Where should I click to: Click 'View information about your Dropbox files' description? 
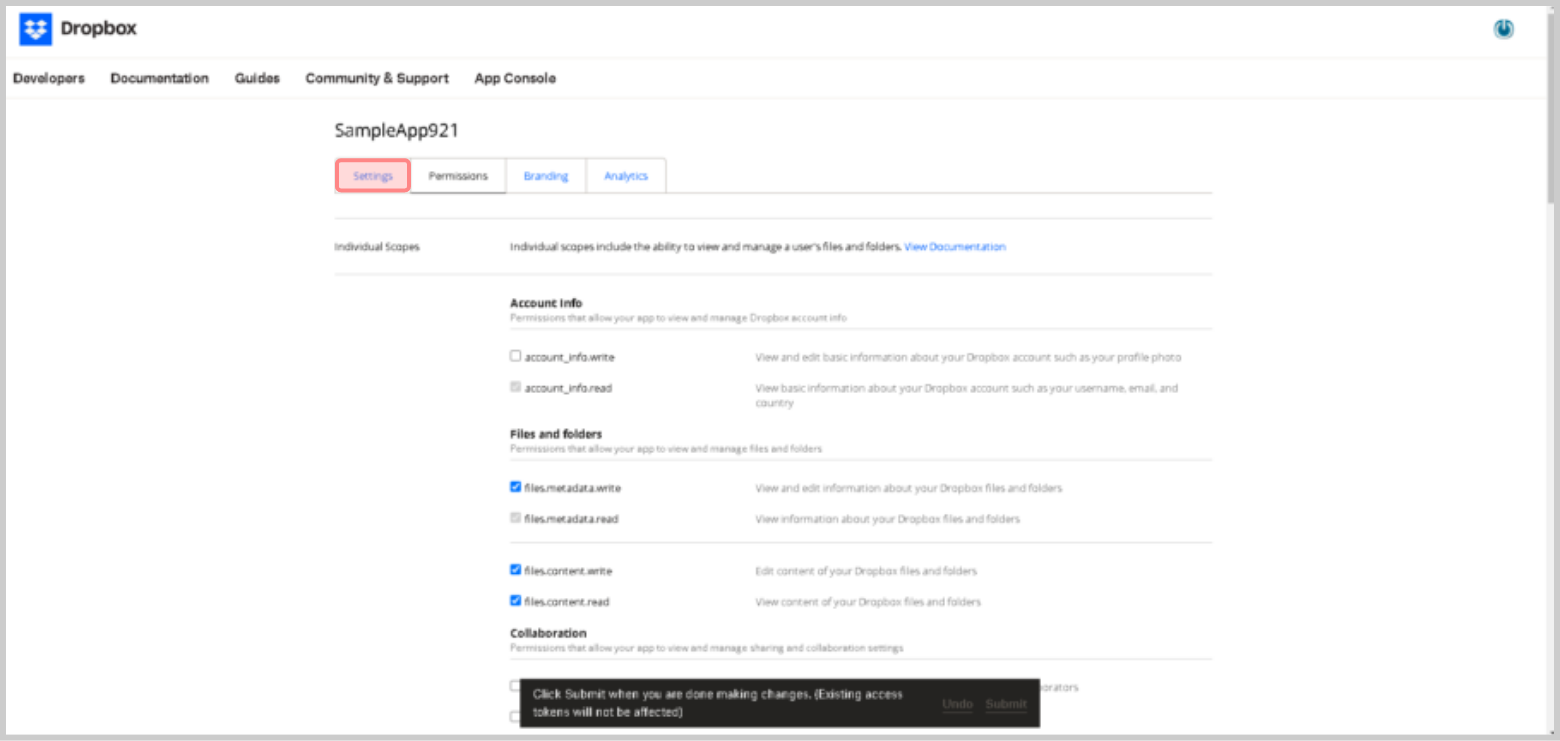click(x=888, y=519)
